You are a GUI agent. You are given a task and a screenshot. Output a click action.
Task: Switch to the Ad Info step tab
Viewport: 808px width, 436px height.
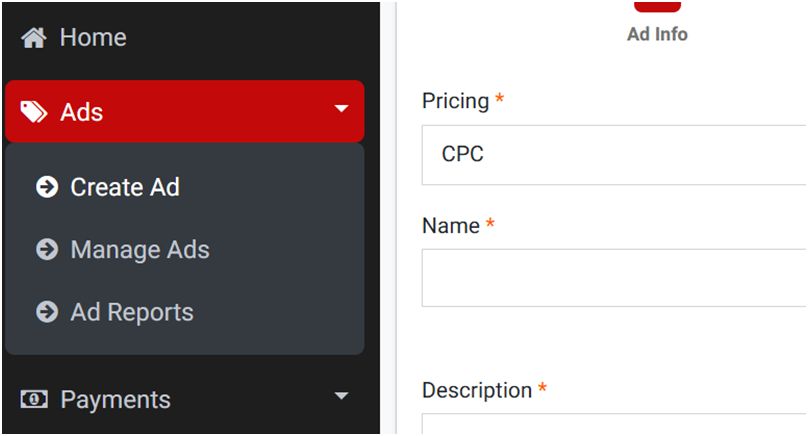[x=657, y=34]
